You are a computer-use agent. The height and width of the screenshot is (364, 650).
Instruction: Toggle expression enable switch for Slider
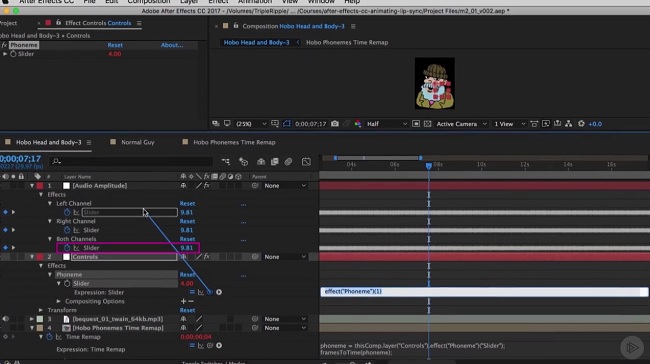coord(192,292)
